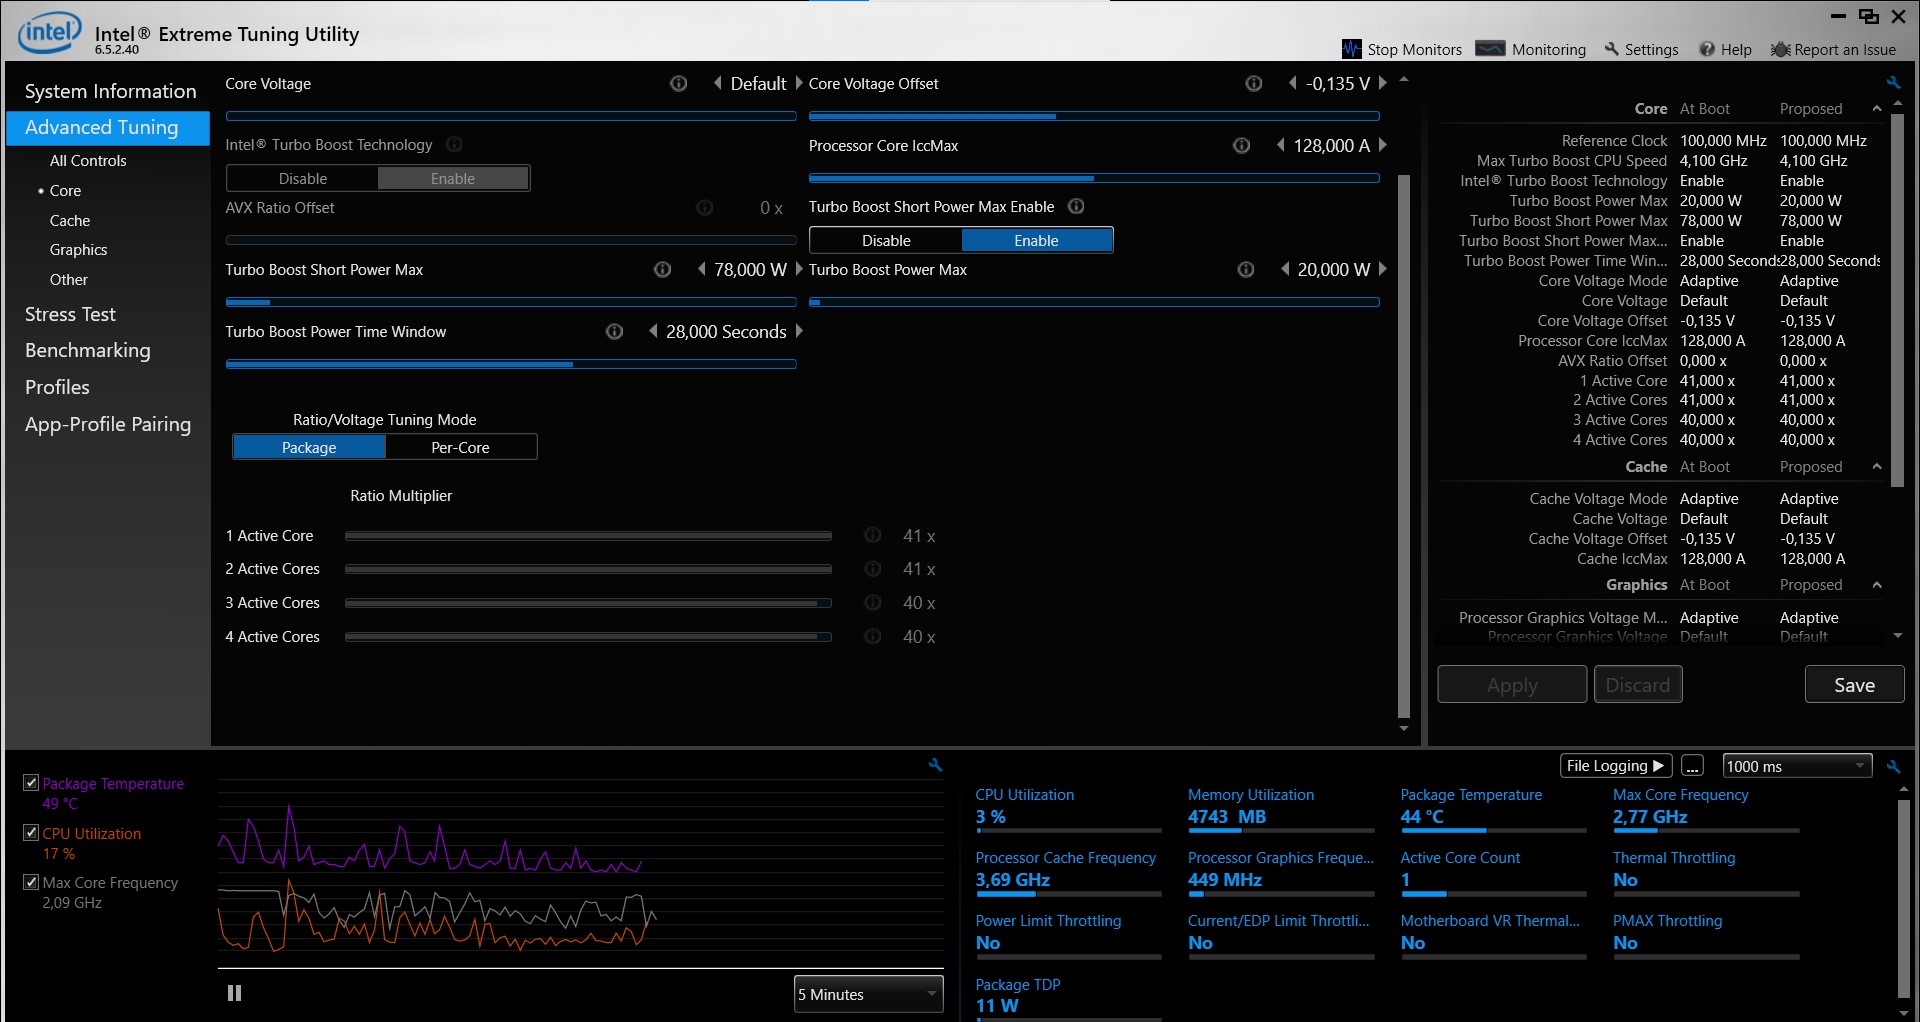Click wrench icon above Core summary panel

[x=1893, y=83]
